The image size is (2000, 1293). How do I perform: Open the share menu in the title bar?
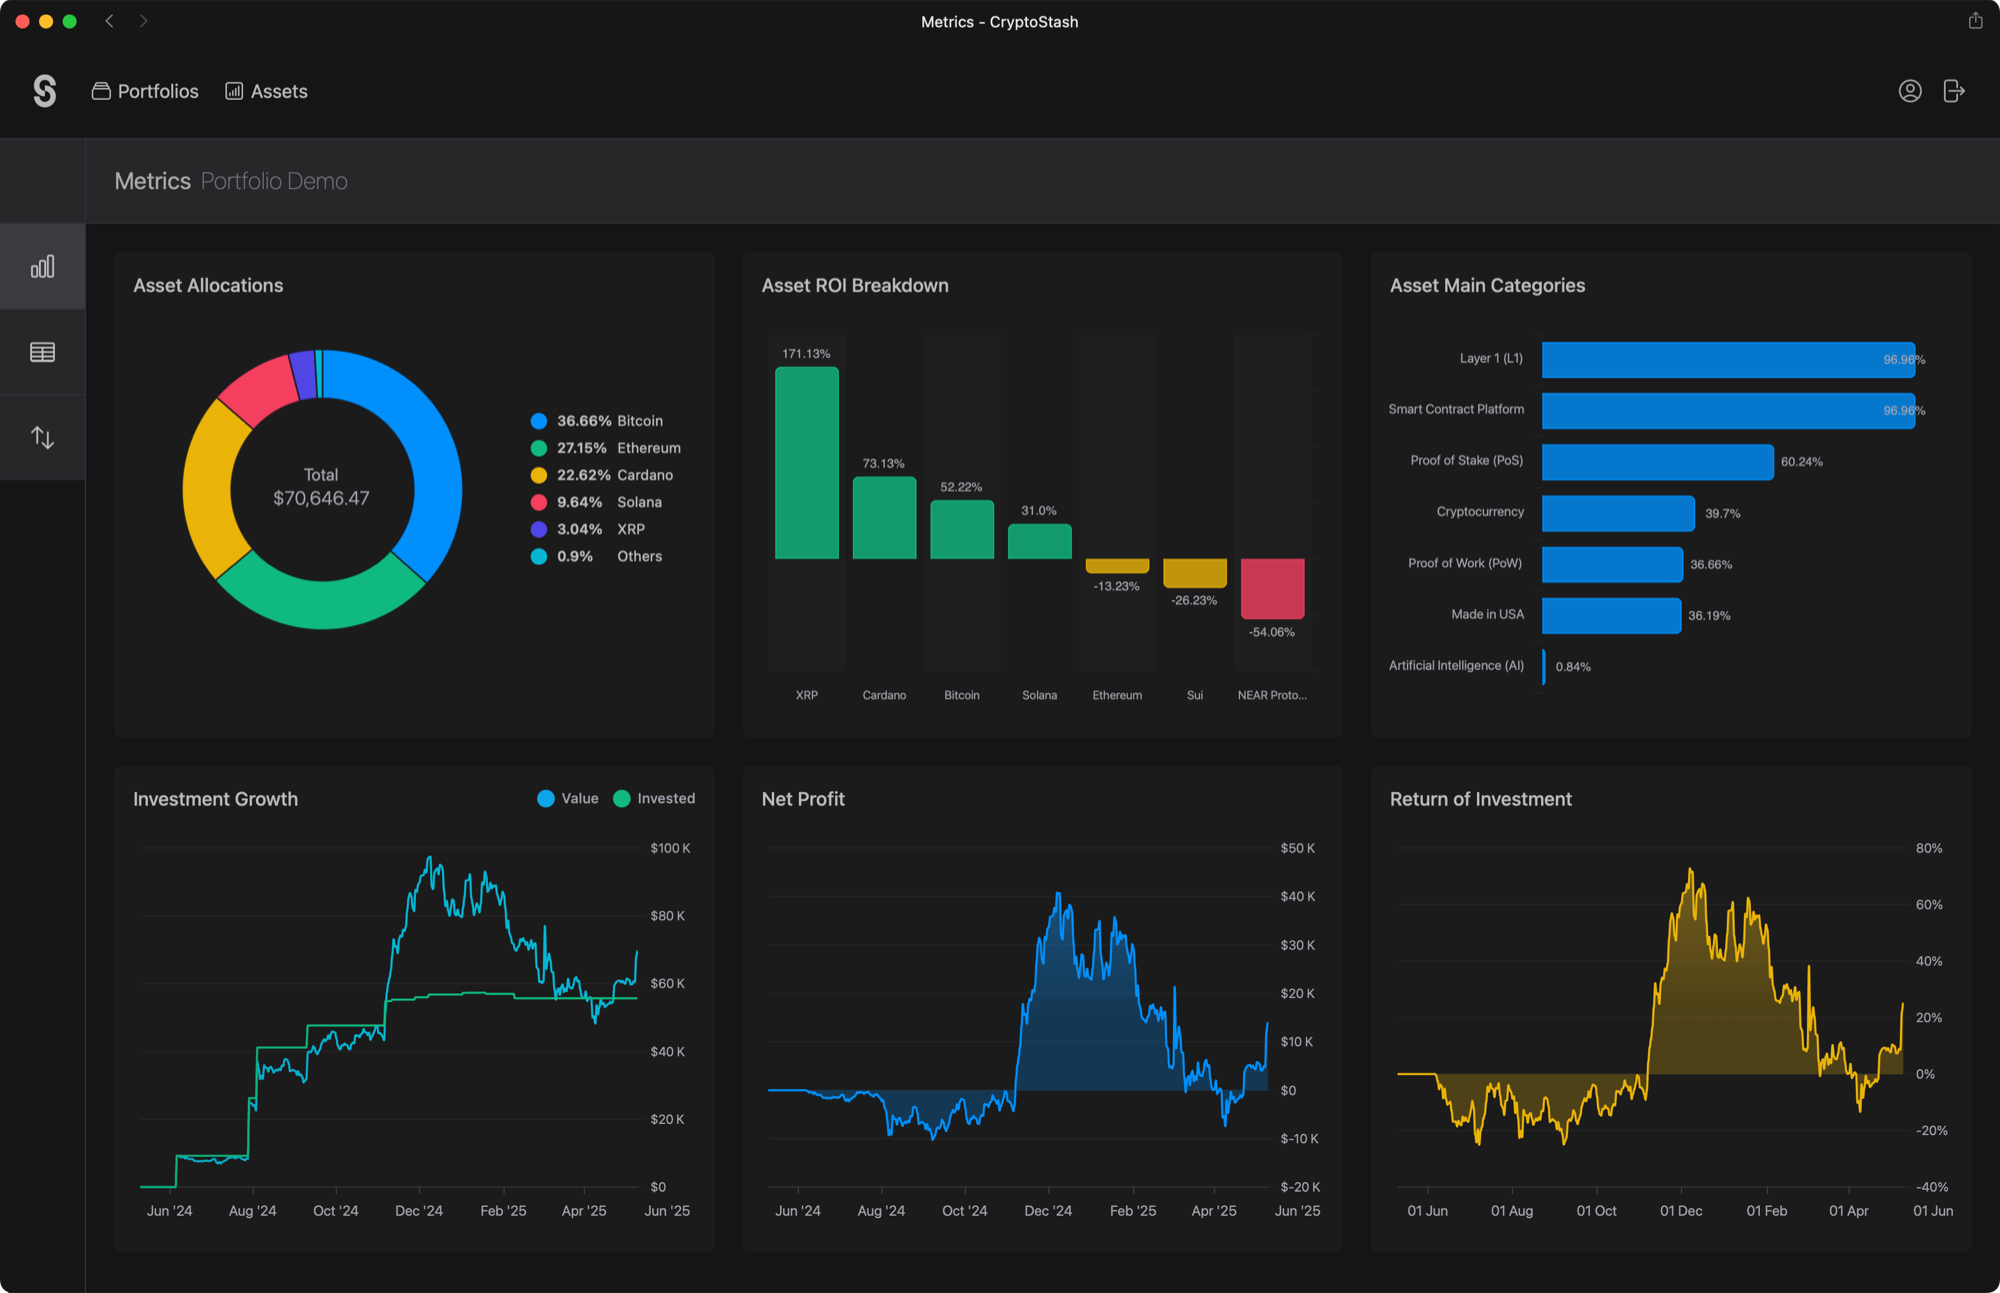click(x=1975, y=20)
